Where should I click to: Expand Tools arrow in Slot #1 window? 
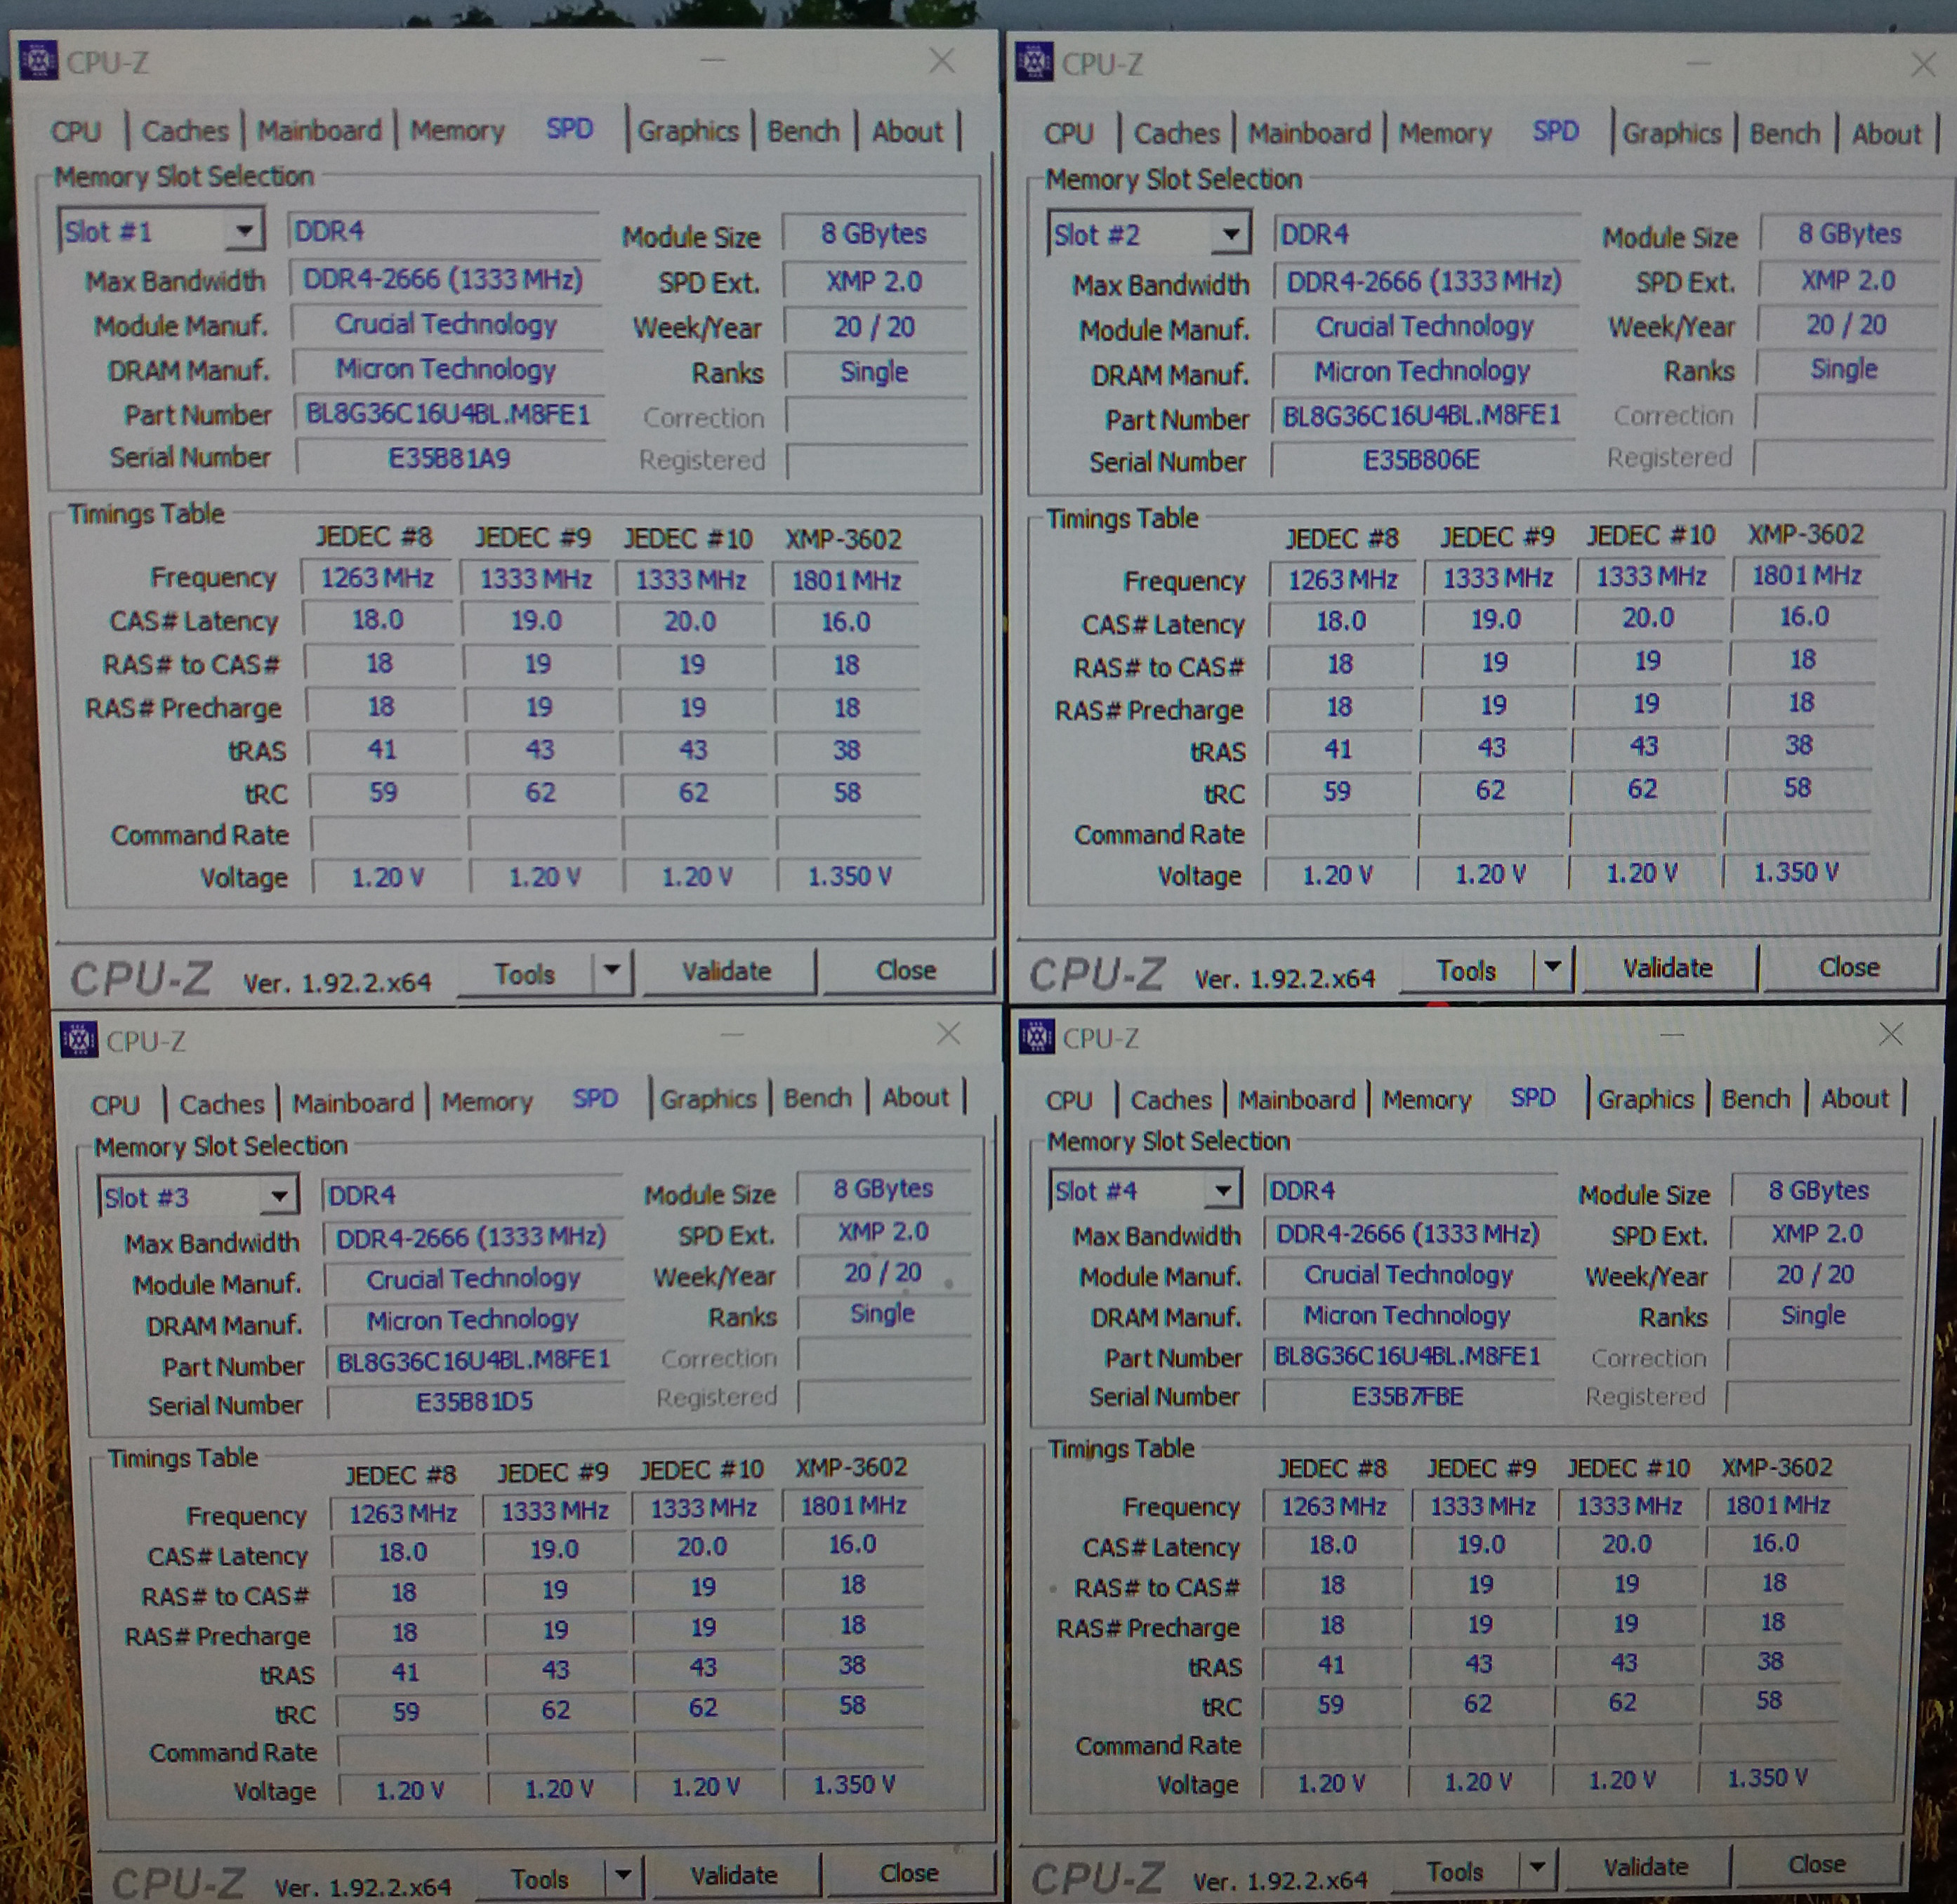(612, 971)
